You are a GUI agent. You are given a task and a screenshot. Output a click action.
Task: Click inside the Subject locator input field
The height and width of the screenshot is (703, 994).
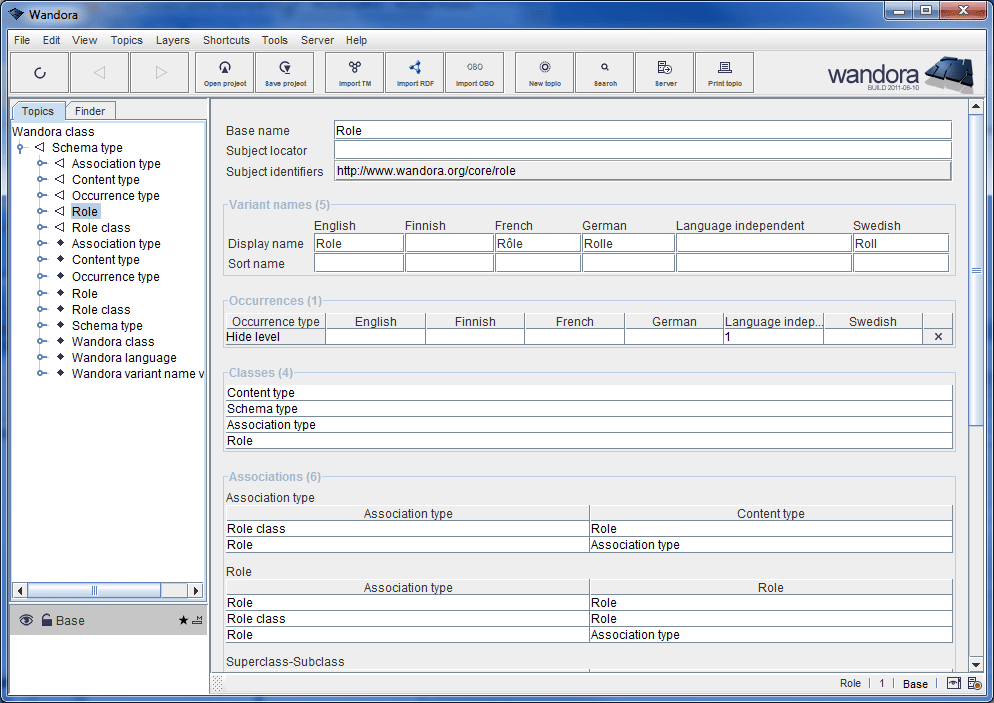click(600, 149)
